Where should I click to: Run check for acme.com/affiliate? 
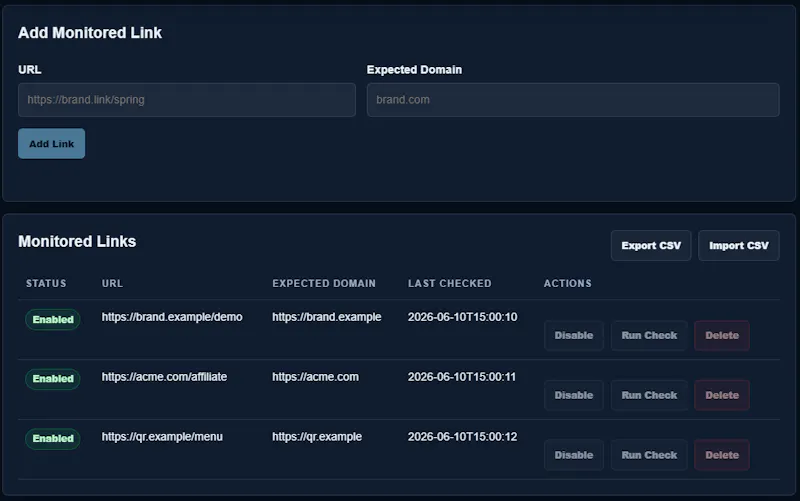[649, 395]
